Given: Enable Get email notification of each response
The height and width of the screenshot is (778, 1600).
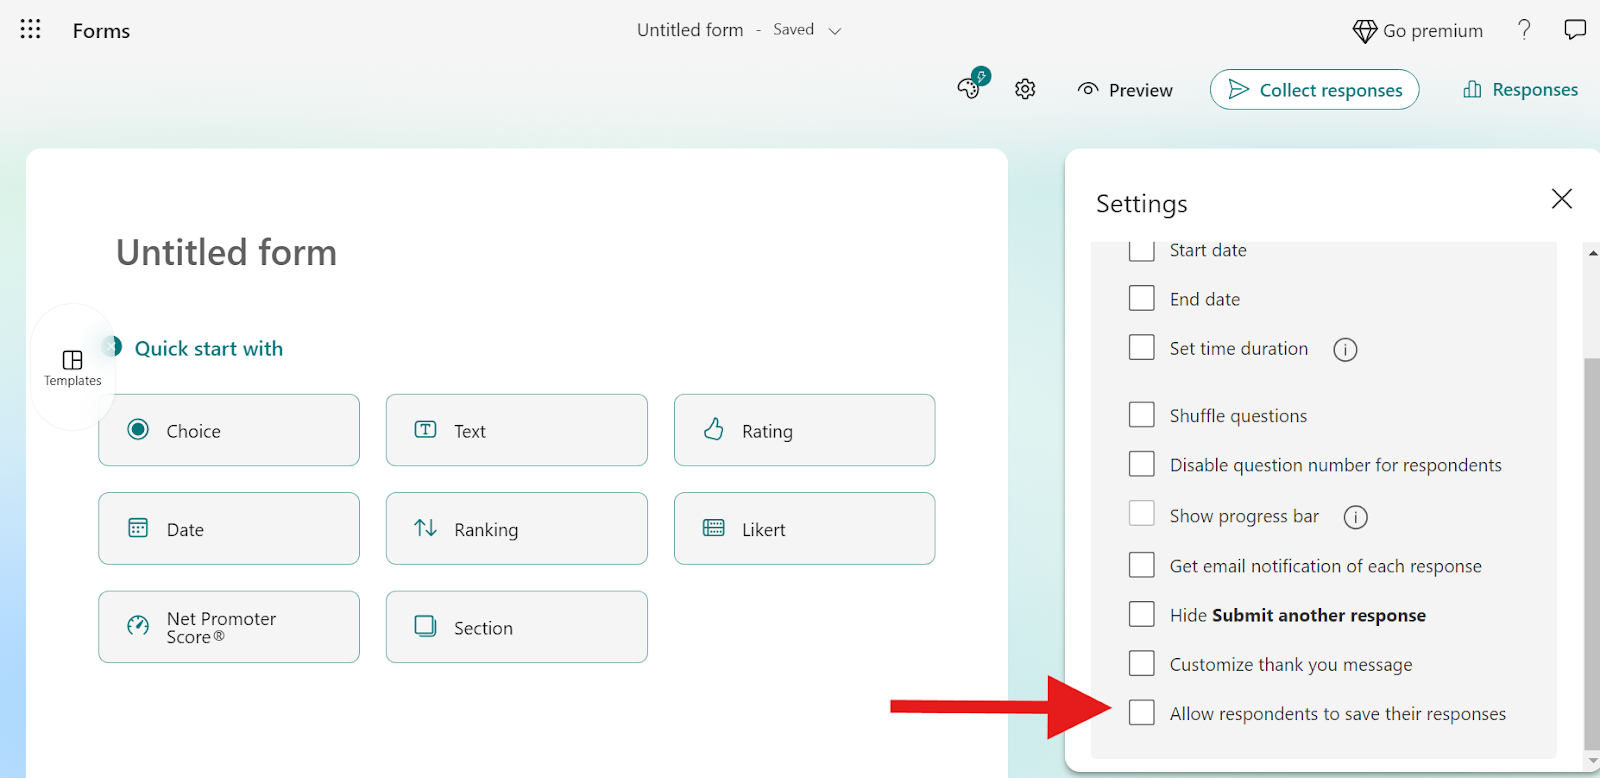Looking at the screenshot, I should (x=1141, y=565).
